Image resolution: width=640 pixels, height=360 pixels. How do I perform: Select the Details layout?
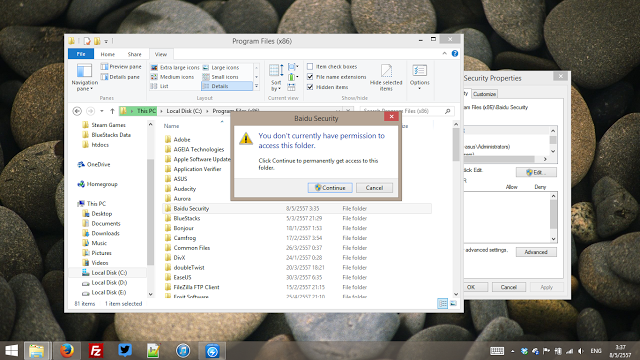(x=227, y=86)
